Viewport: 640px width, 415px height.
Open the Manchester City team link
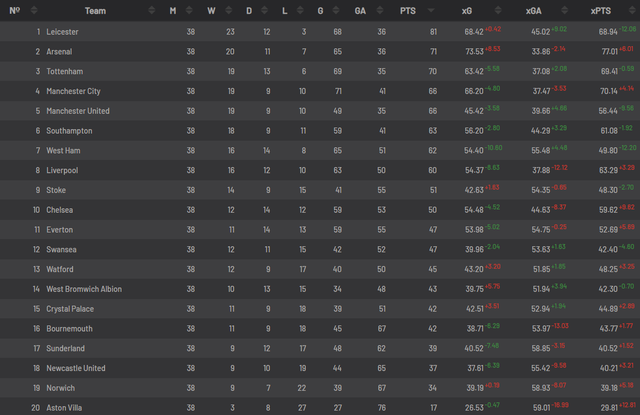point(76,91)
